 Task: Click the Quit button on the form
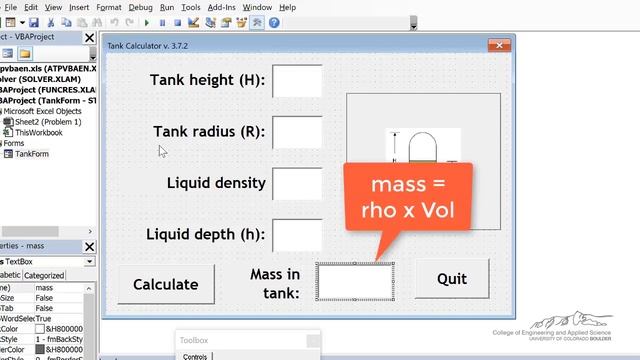click(x=452, y=279)
